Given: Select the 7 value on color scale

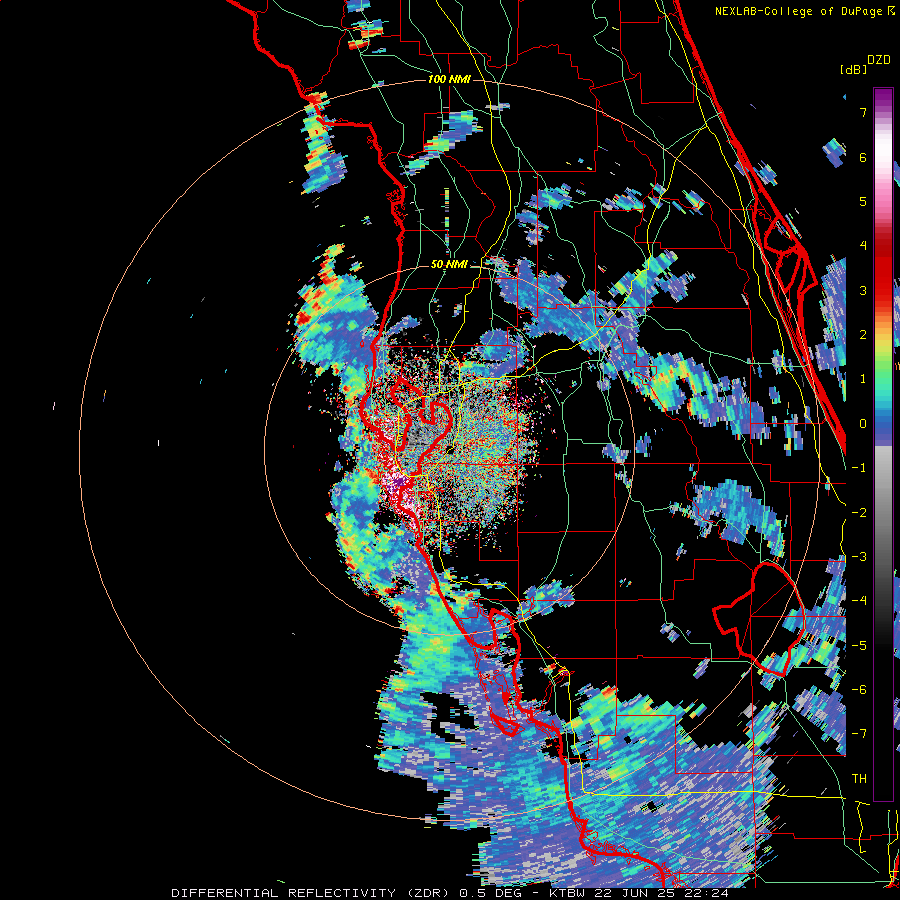Looking at the screenshot, I should (863, 112).
